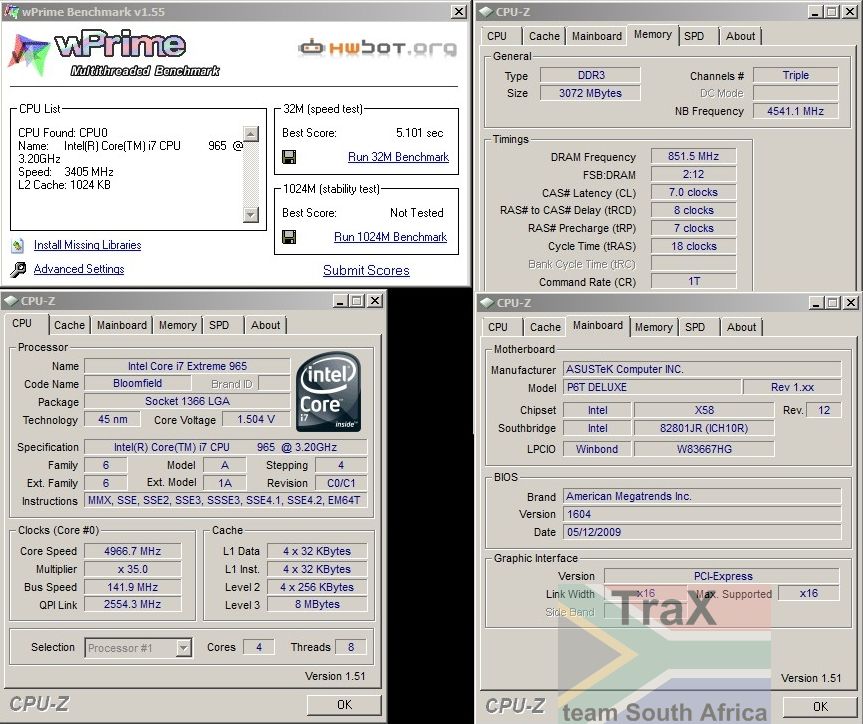Click CPU-Z icon in Mainboard window title bar
Screen dimensions: 863x724
pos(487,303)
